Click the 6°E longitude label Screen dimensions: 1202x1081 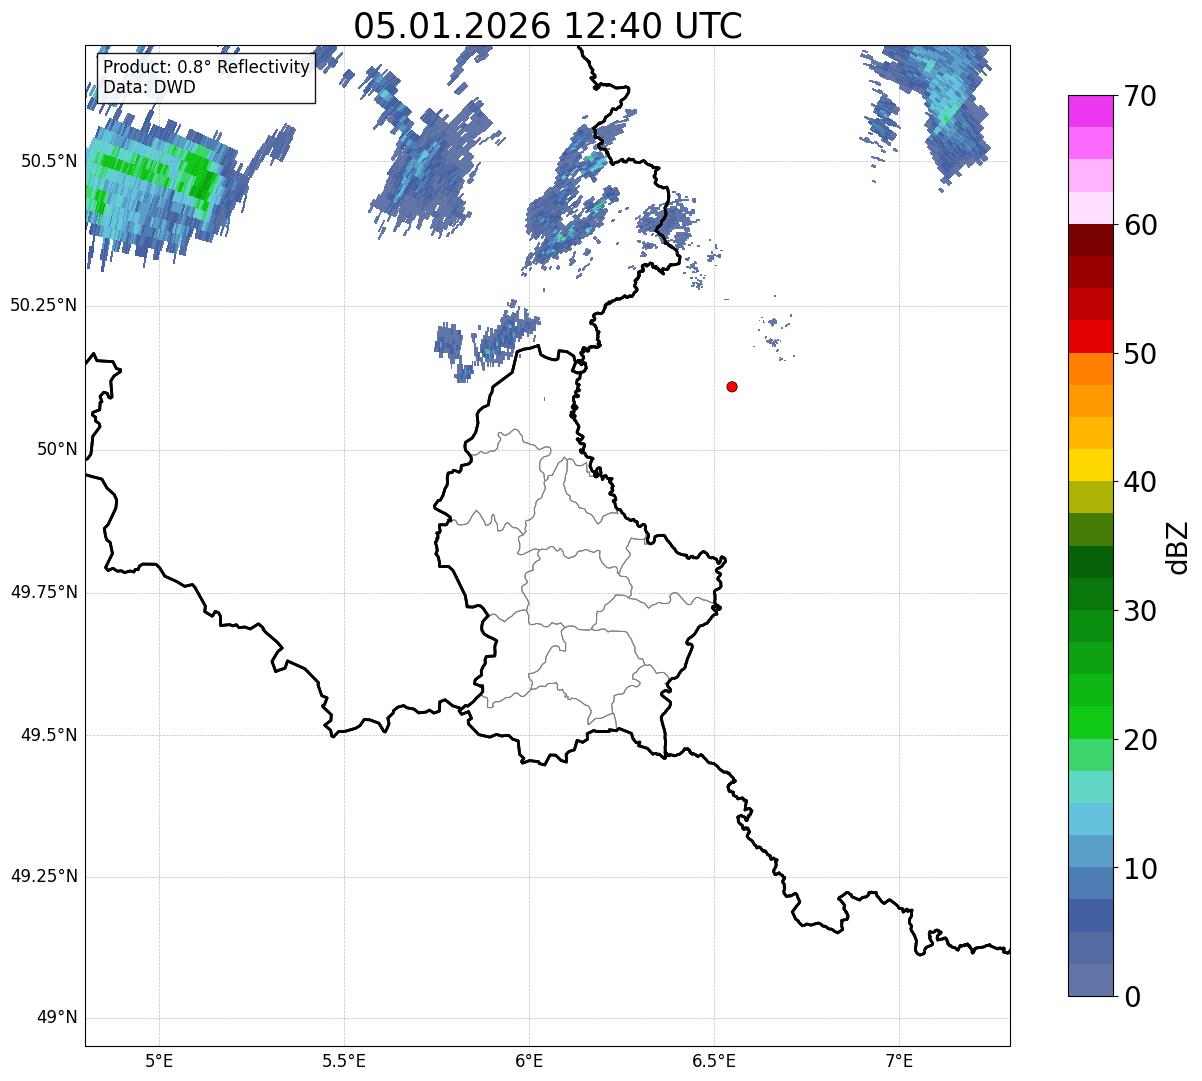click(529, 1060)
